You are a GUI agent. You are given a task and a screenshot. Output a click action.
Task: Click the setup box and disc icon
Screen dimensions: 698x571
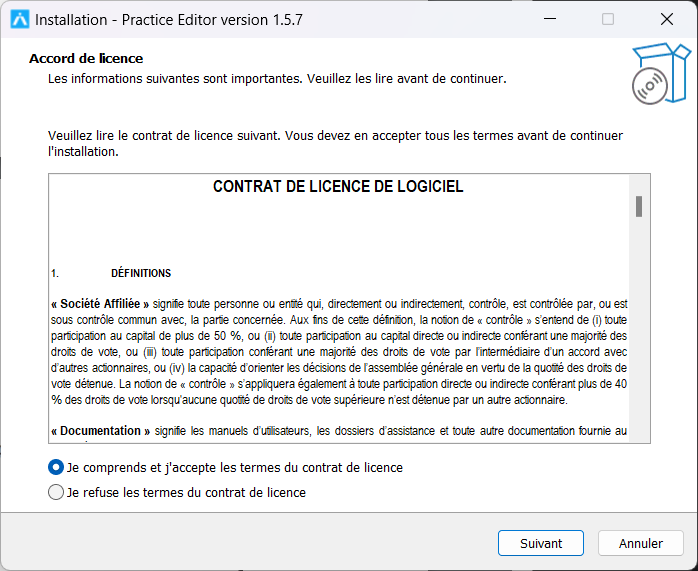661,73
